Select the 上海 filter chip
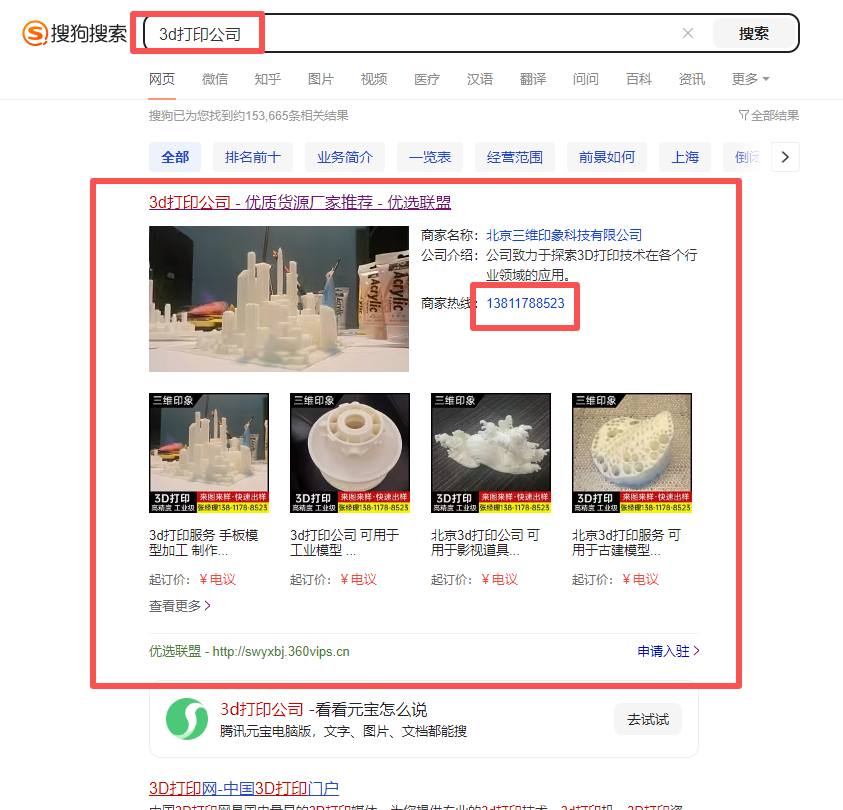This screenshot has height=810, width=843. [685, 157]
